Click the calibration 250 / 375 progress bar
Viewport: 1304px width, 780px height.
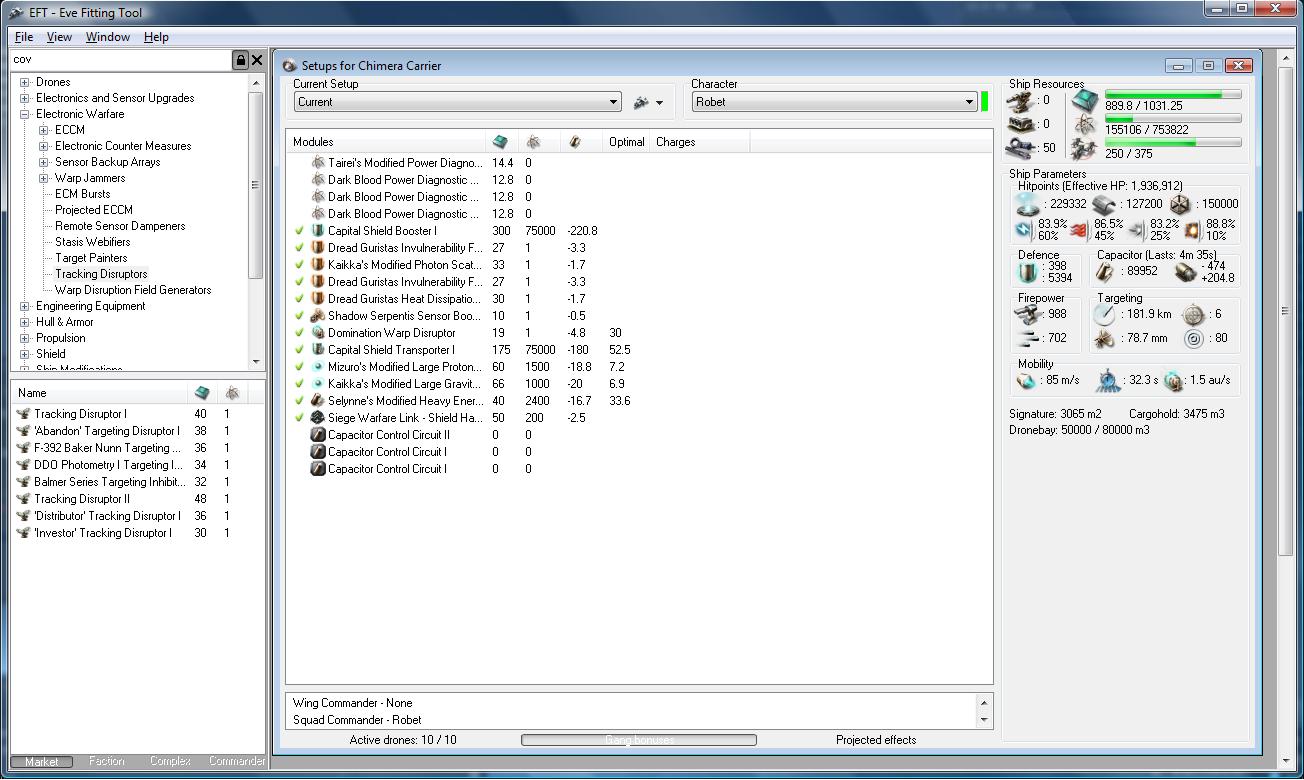(x=1173, y=143)
